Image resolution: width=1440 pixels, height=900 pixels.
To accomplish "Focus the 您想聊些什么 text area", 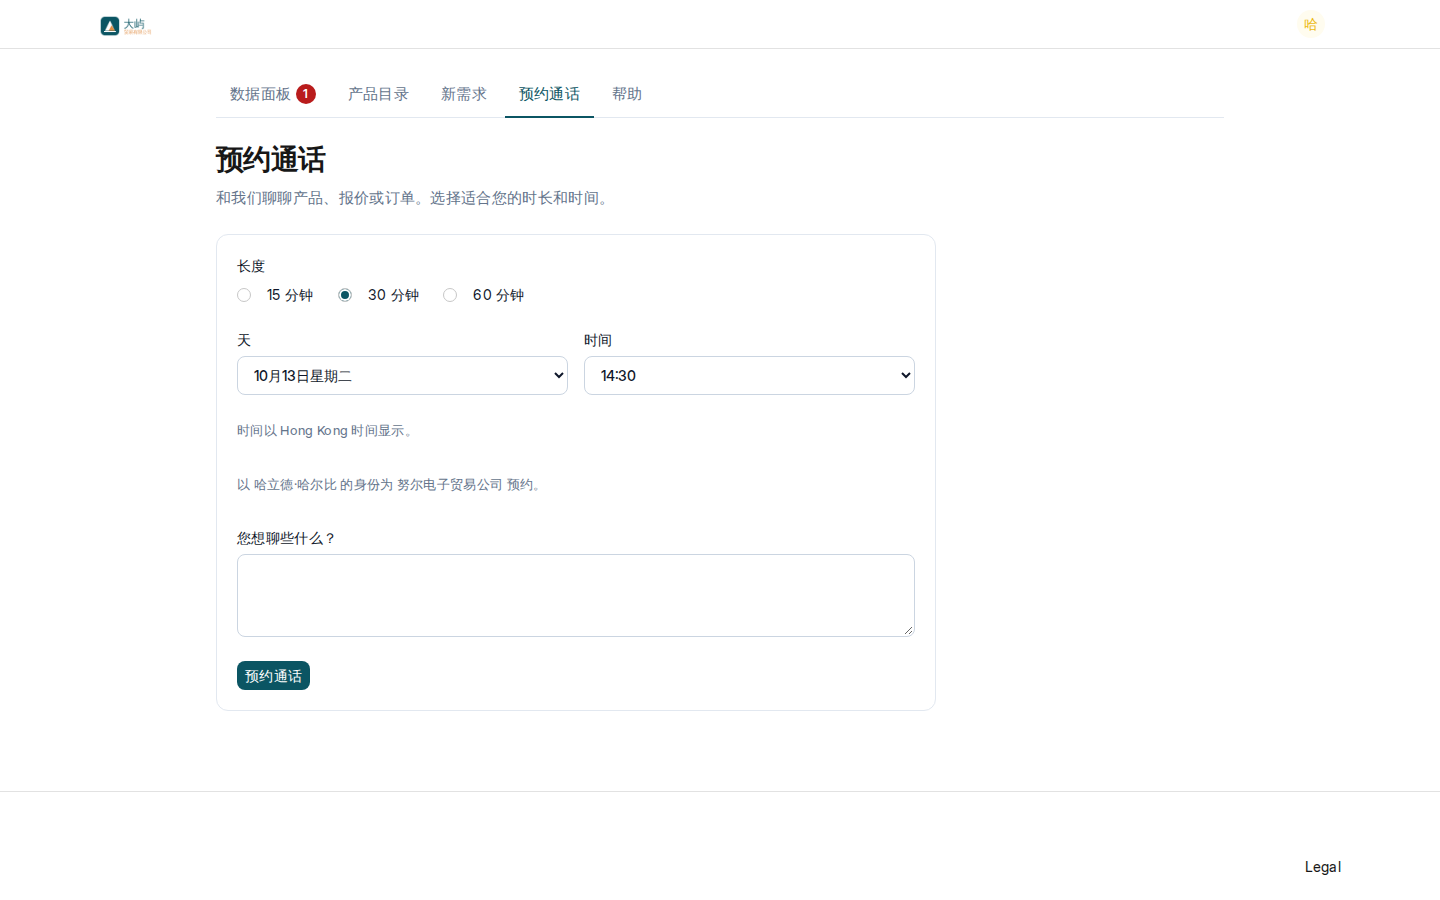I will pos(576,595).
